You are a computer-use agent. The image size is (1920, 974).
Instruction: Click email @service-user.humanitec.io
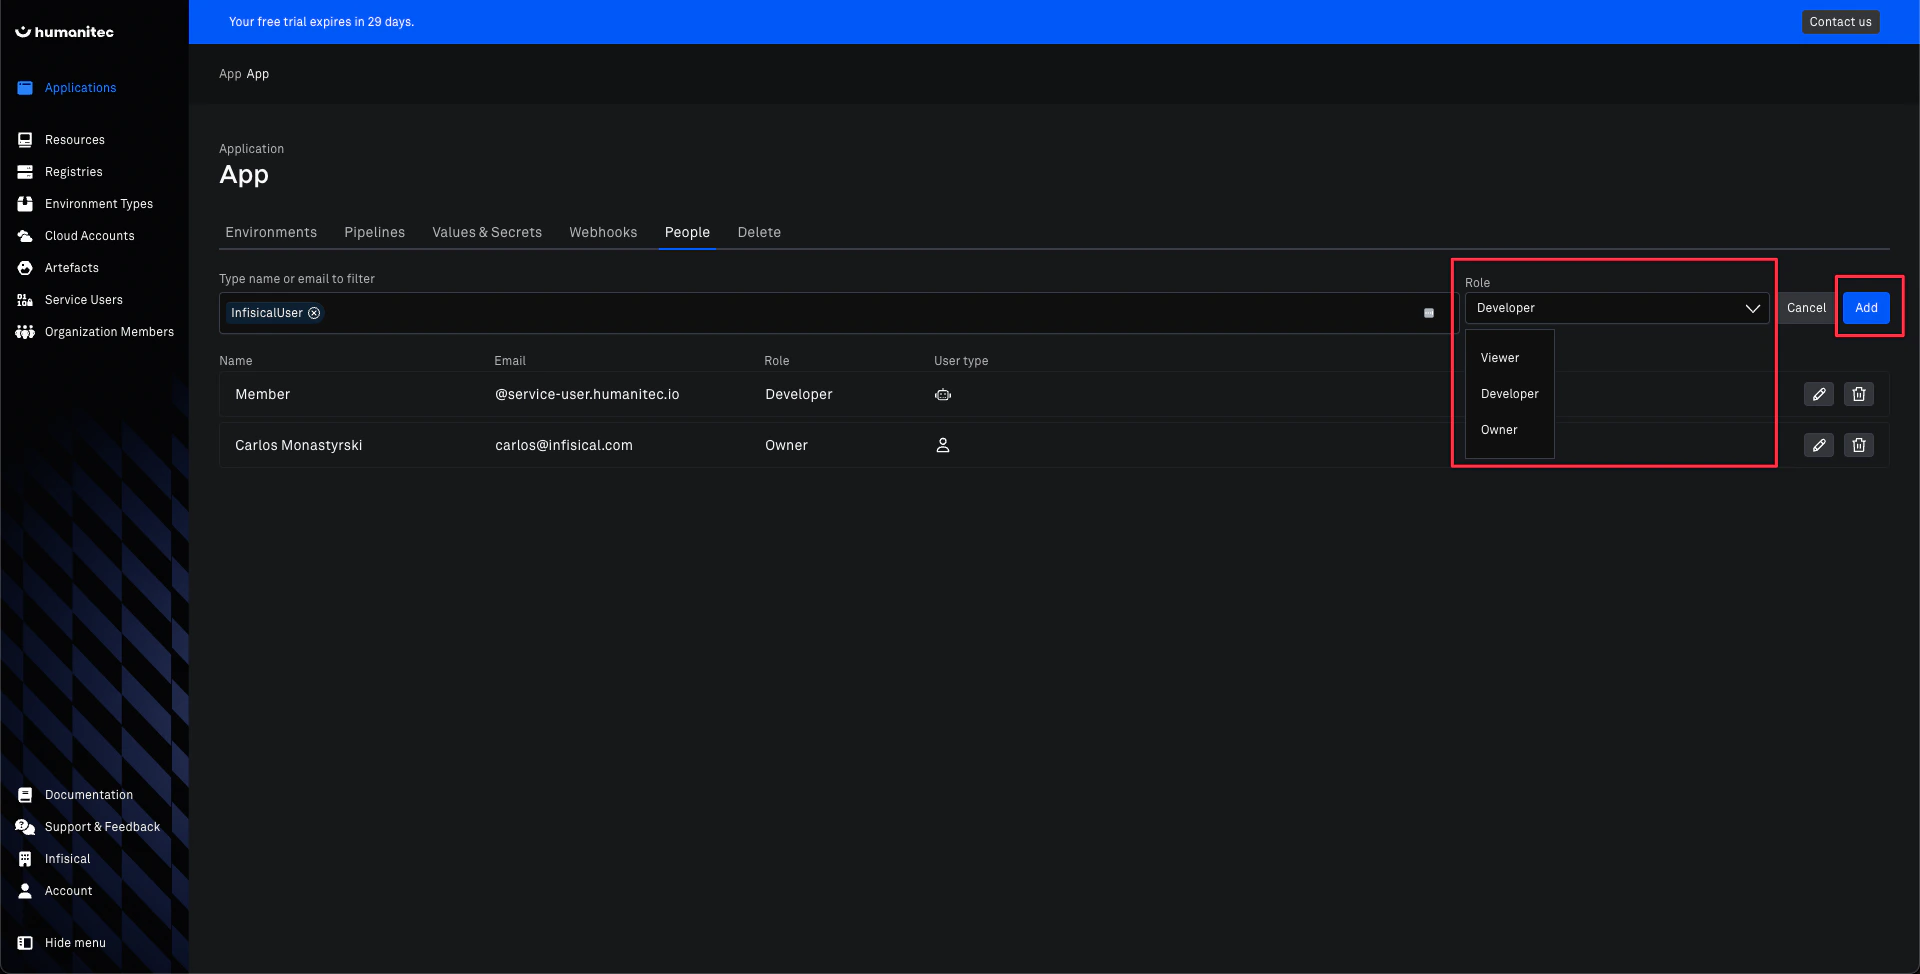click(x=587, y=394)
